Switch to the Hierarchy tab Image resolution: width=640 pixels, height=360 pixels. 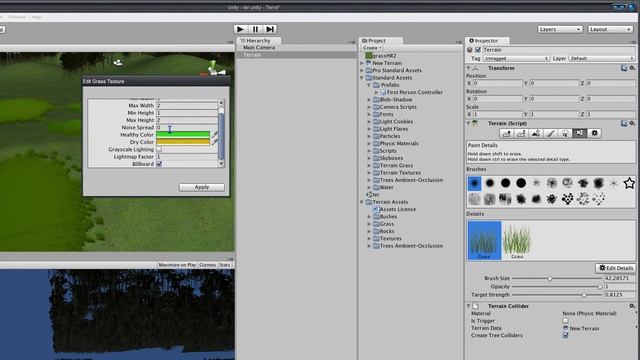[x=258, y=41]
